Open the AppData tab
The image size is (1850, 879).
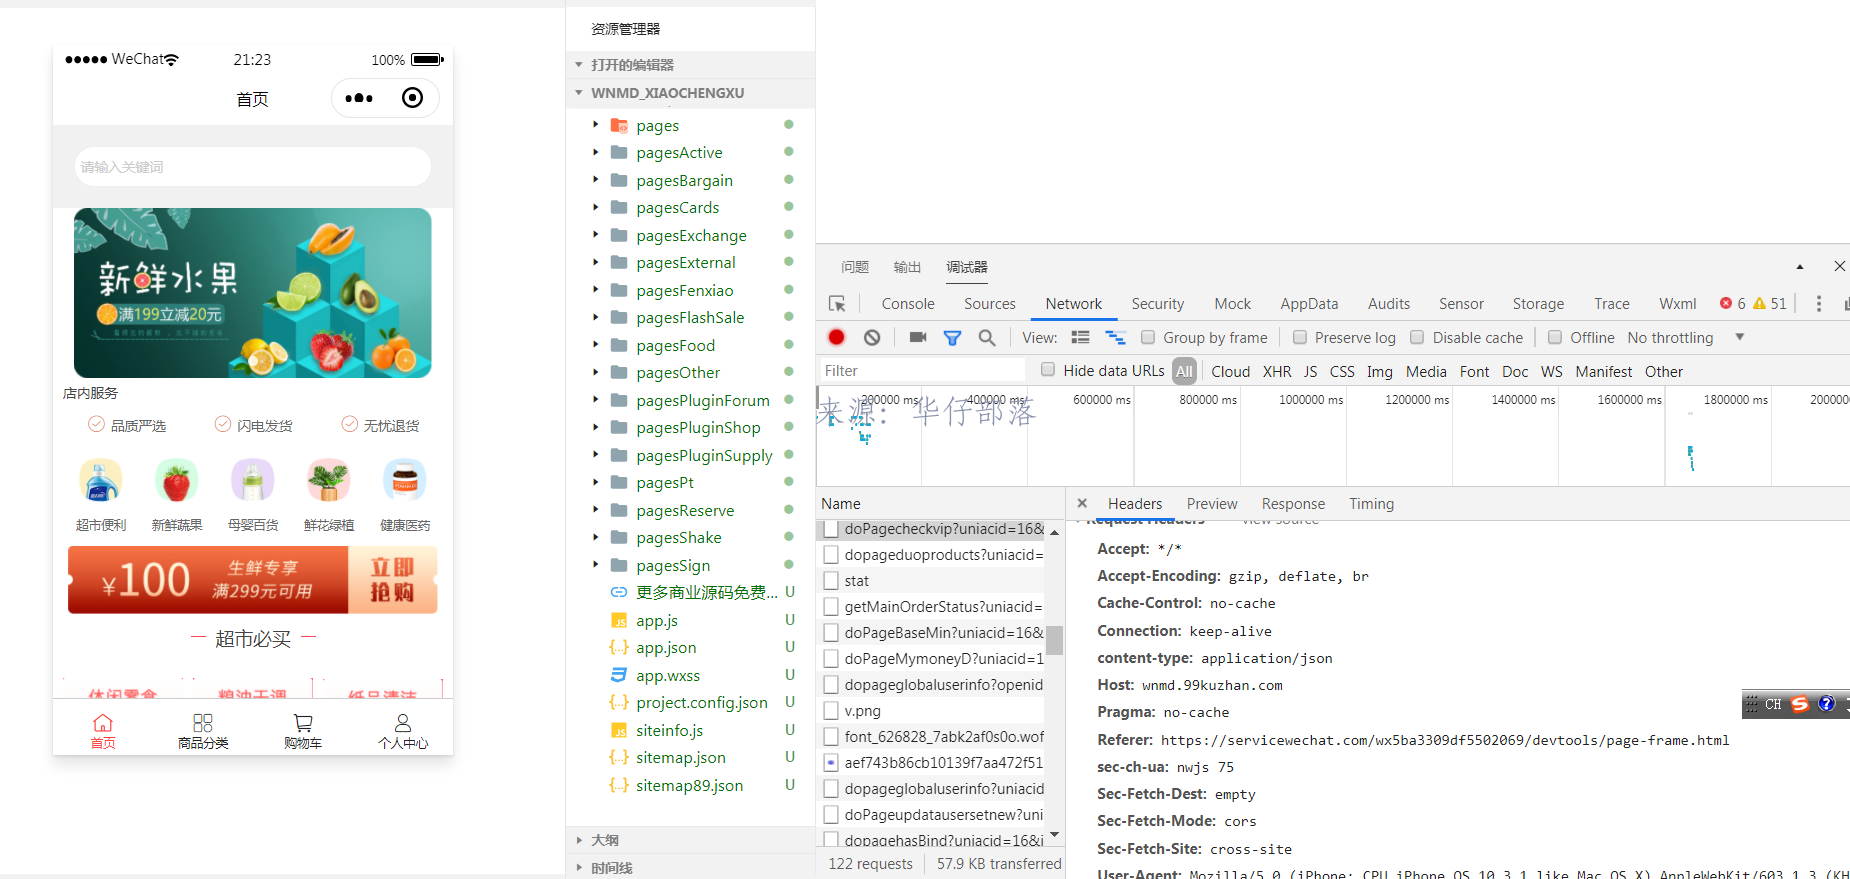tap(1309, 303)
